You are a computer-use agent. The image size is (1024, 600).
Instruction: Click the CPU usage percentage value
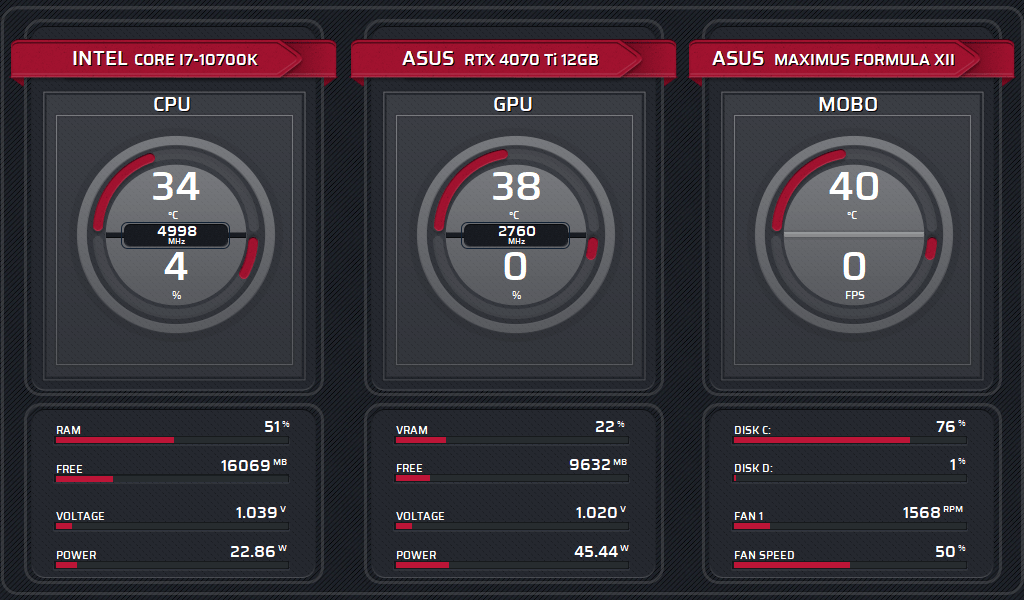176,268
